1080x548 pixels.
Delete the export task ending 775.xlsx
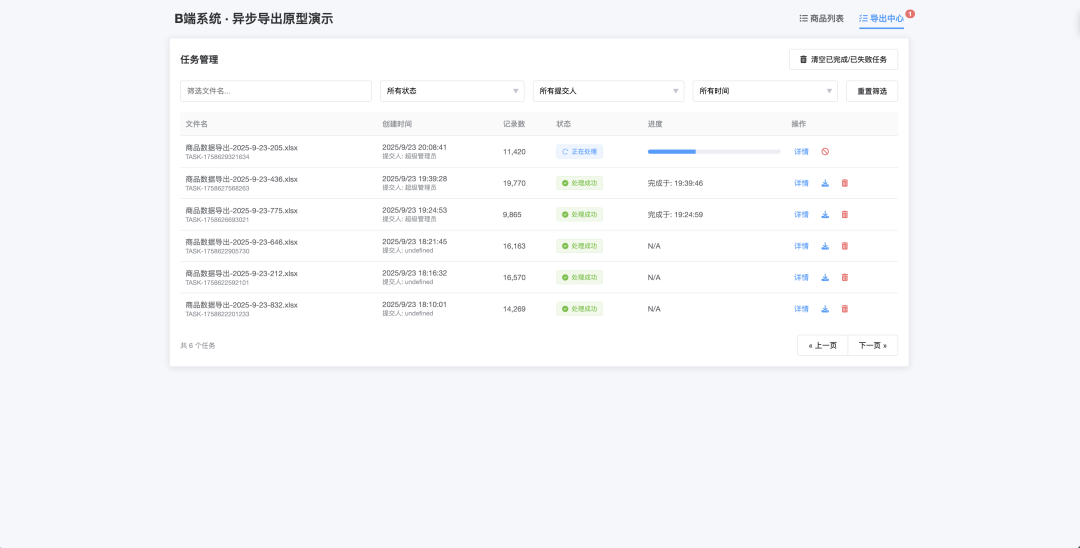tap(844, 215)
